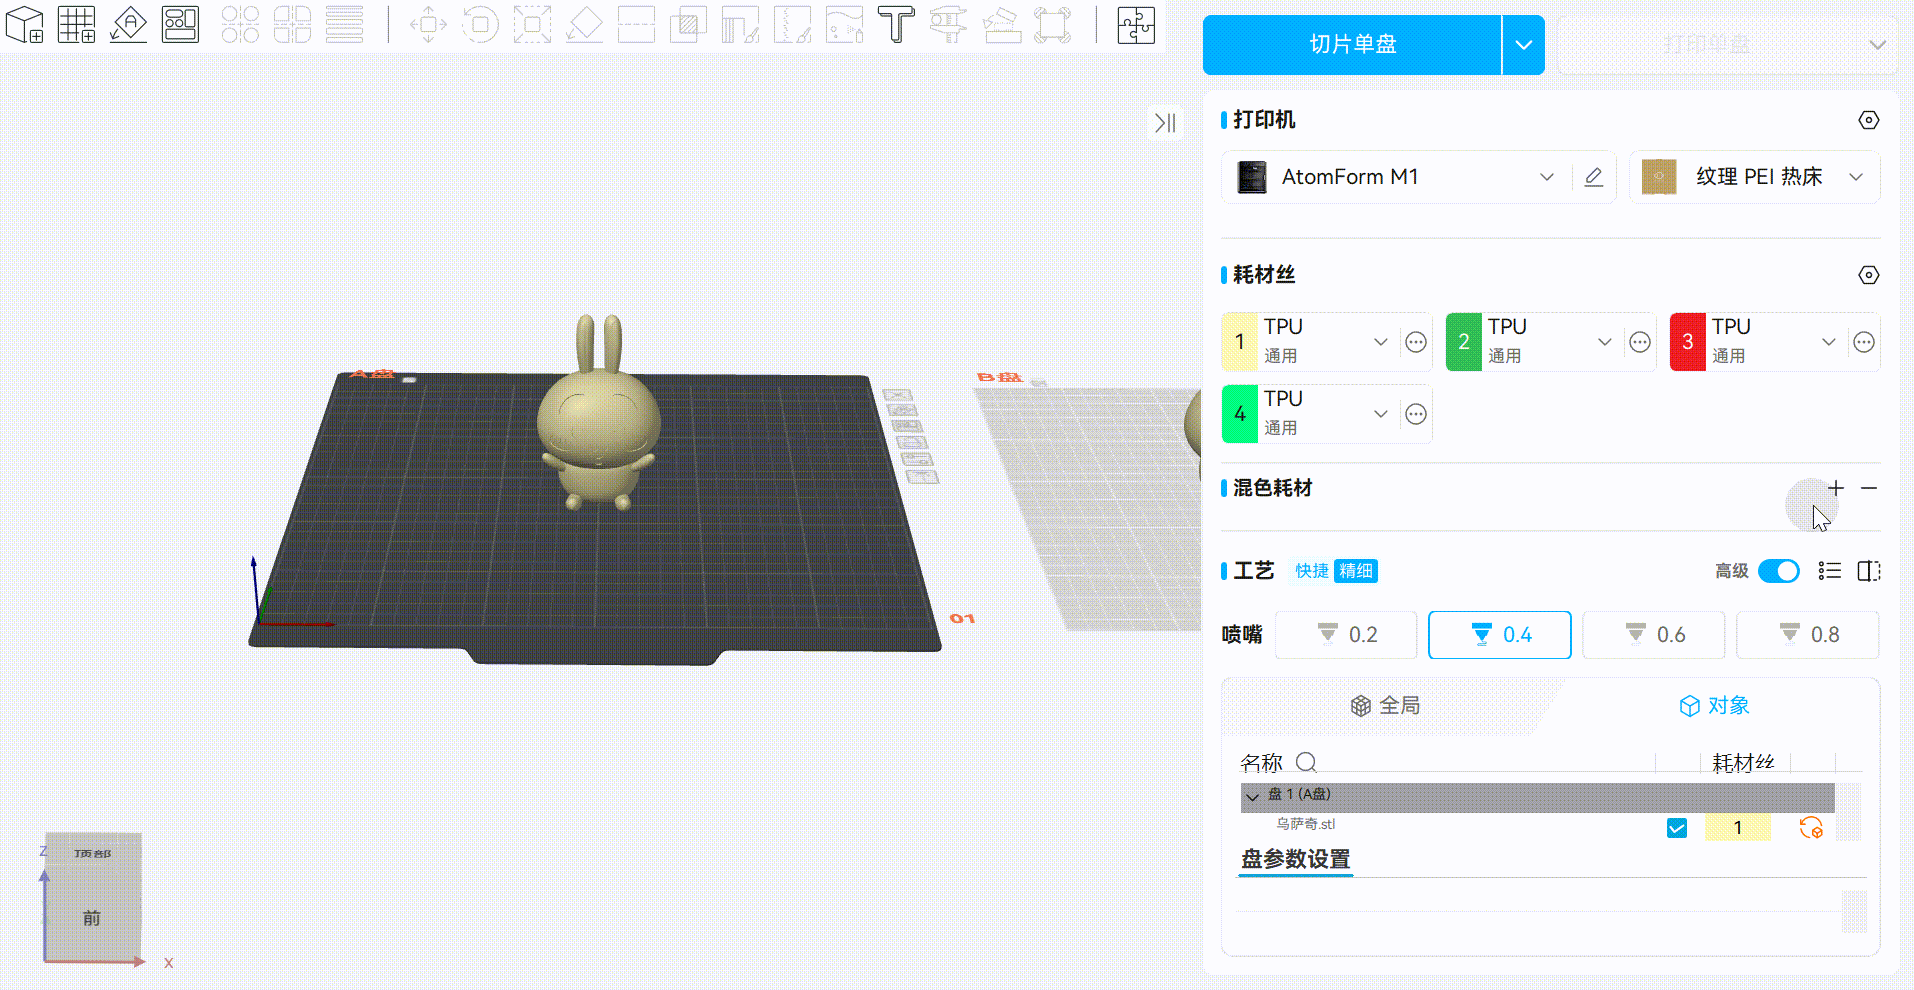Select the Color painting tool
This screenshot has width=1914, height=990.
844,24
